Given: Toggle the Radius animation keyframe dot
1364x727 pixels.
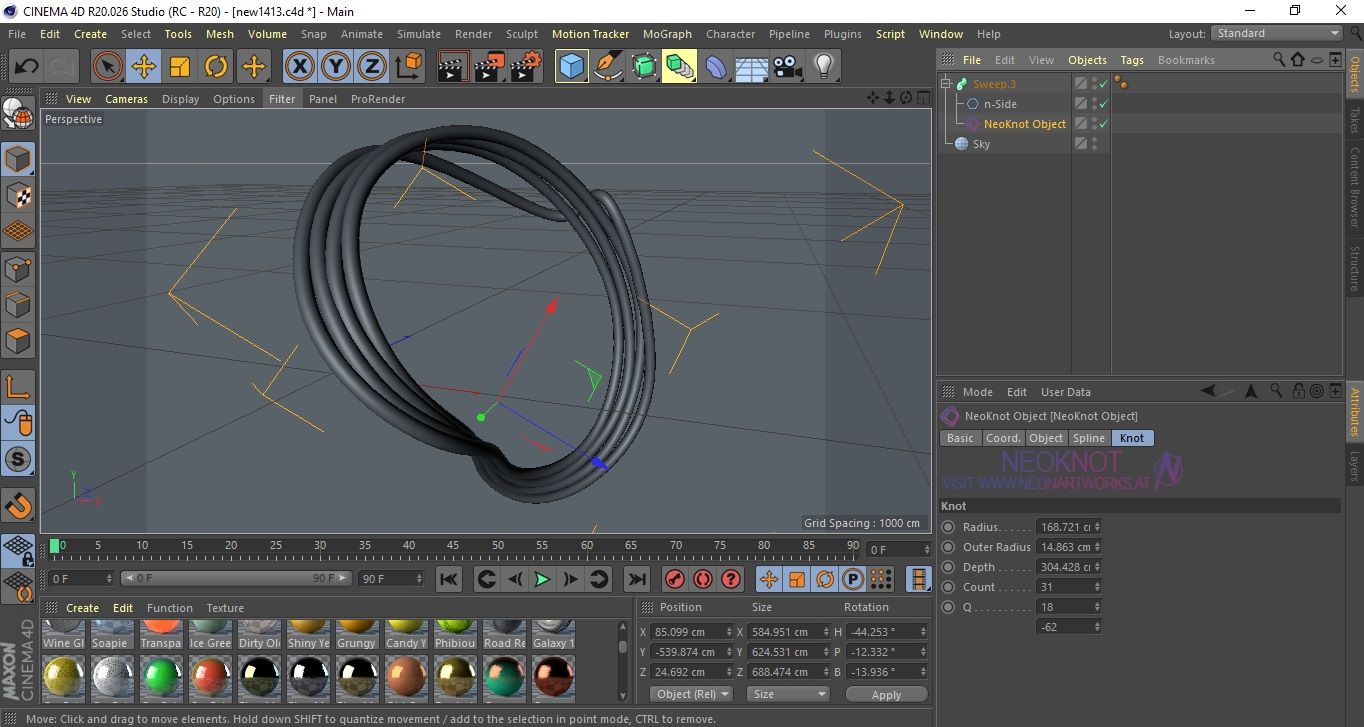Looking at the screenshot, I should click(x=948, y=527).
